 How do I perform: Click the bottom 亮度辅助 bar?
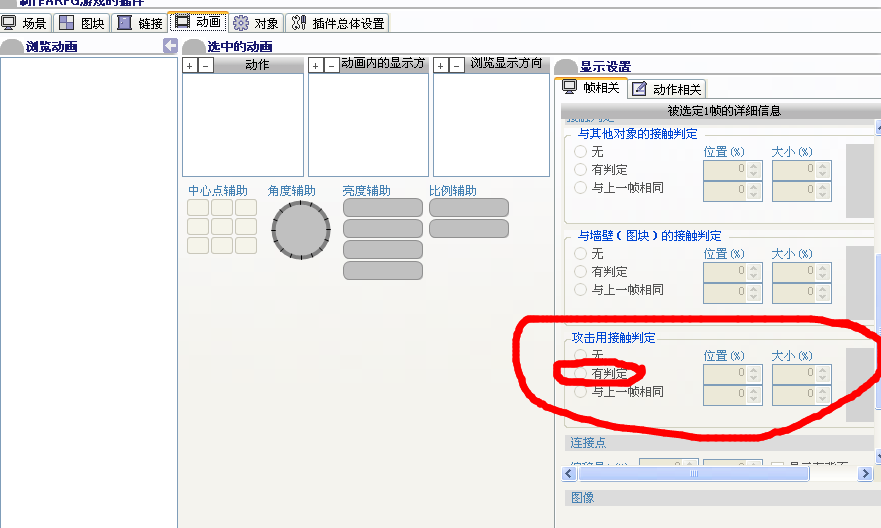click(x=383, y=271)
